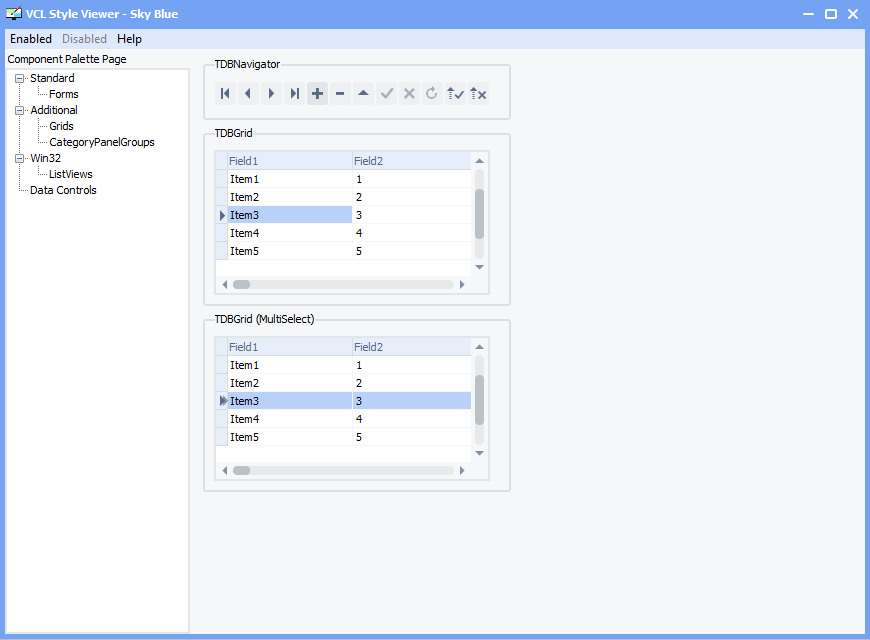Viewport: 870px width, 640px height.
Task: Click Field1 column header in first TDBGrid
Action: point(290,161)
